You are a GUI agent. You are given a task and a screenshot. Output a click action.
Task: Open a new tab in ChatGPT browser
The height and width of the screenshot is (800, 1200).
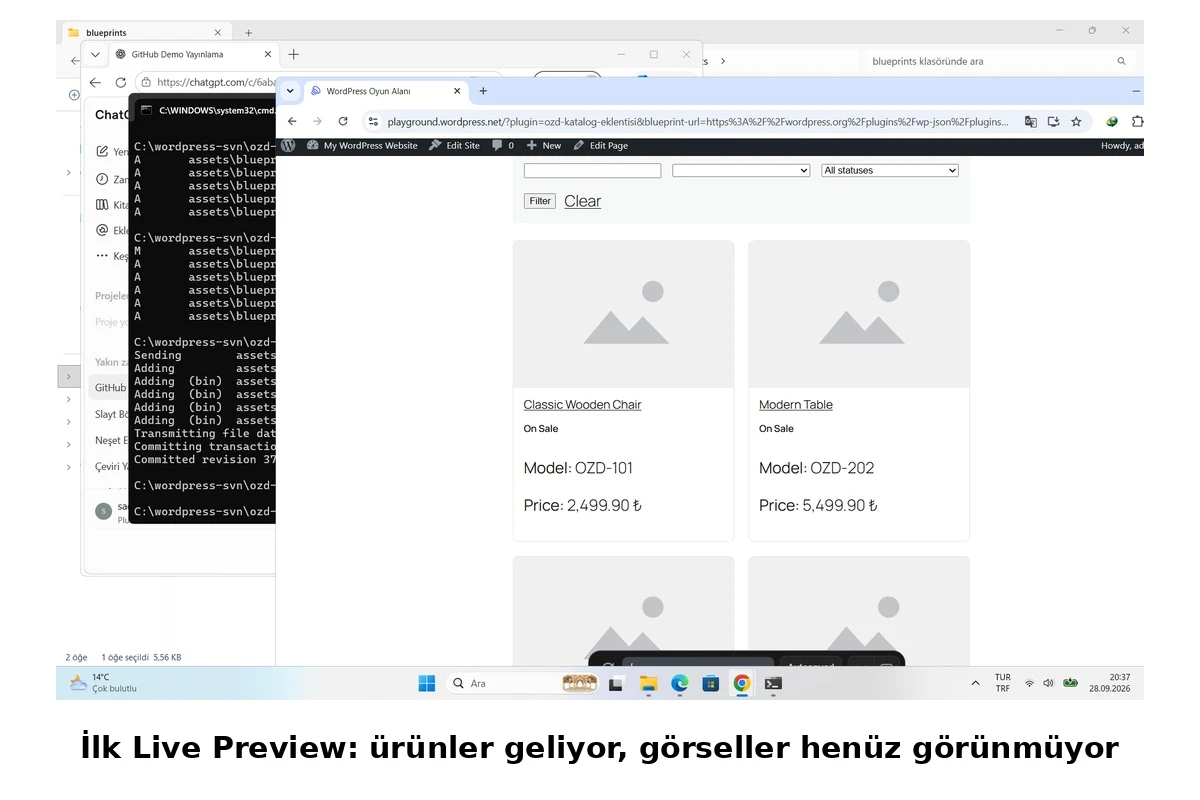[x=293, y=54]
